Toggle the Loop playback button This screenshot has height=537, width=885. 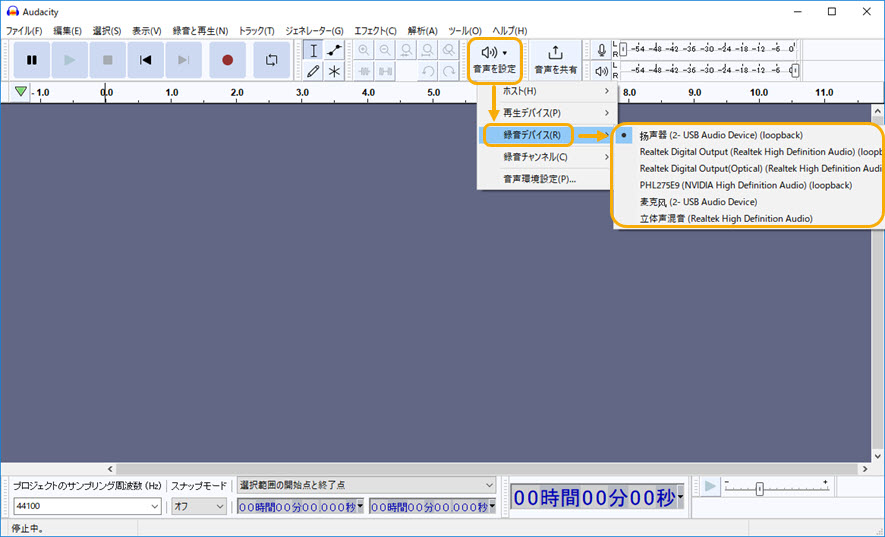click(271, 60)
